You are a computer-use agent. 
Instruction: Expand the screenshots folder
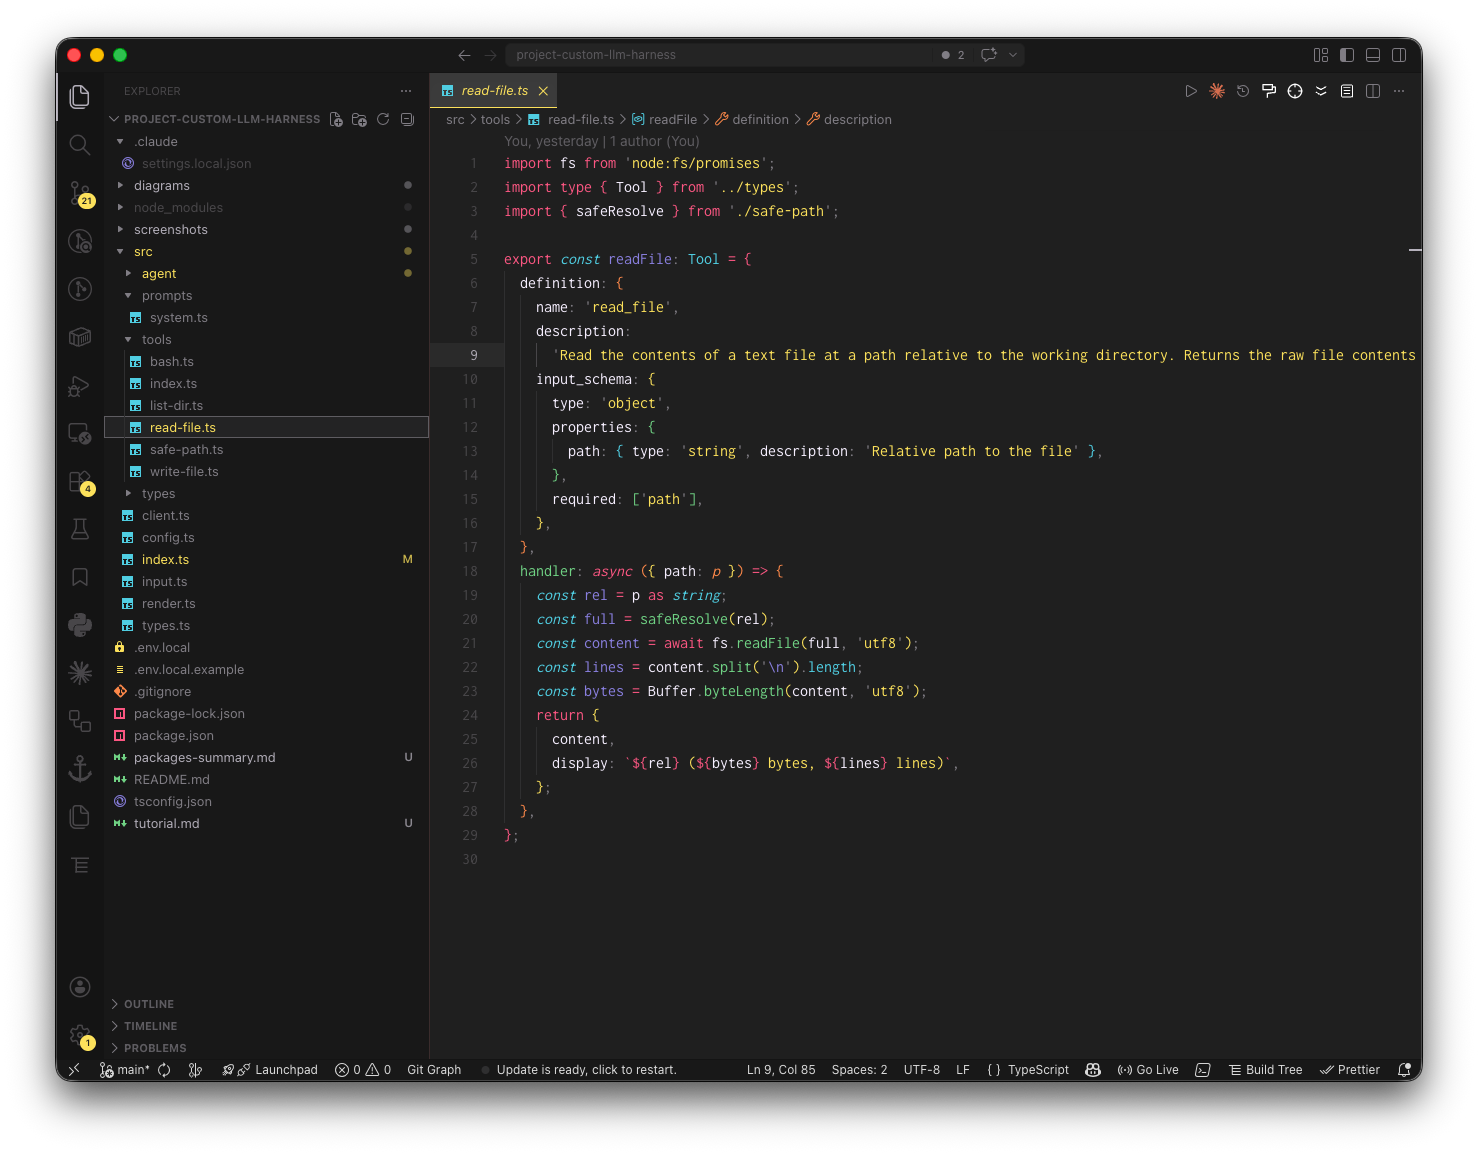266,230
